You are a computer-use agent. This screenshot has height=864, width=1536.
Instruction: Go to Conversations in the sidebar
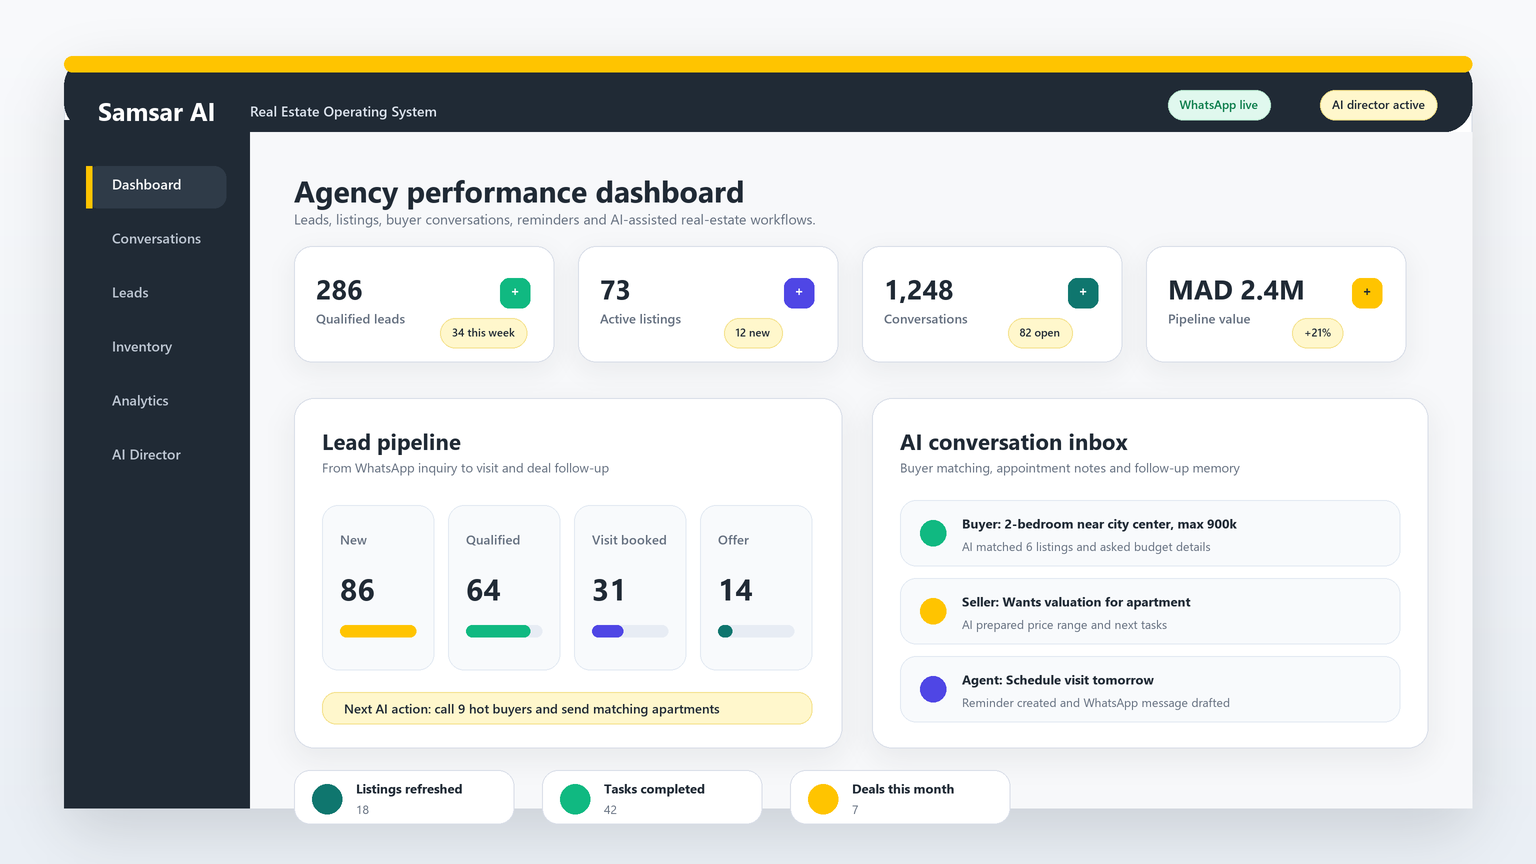point(156,239)
